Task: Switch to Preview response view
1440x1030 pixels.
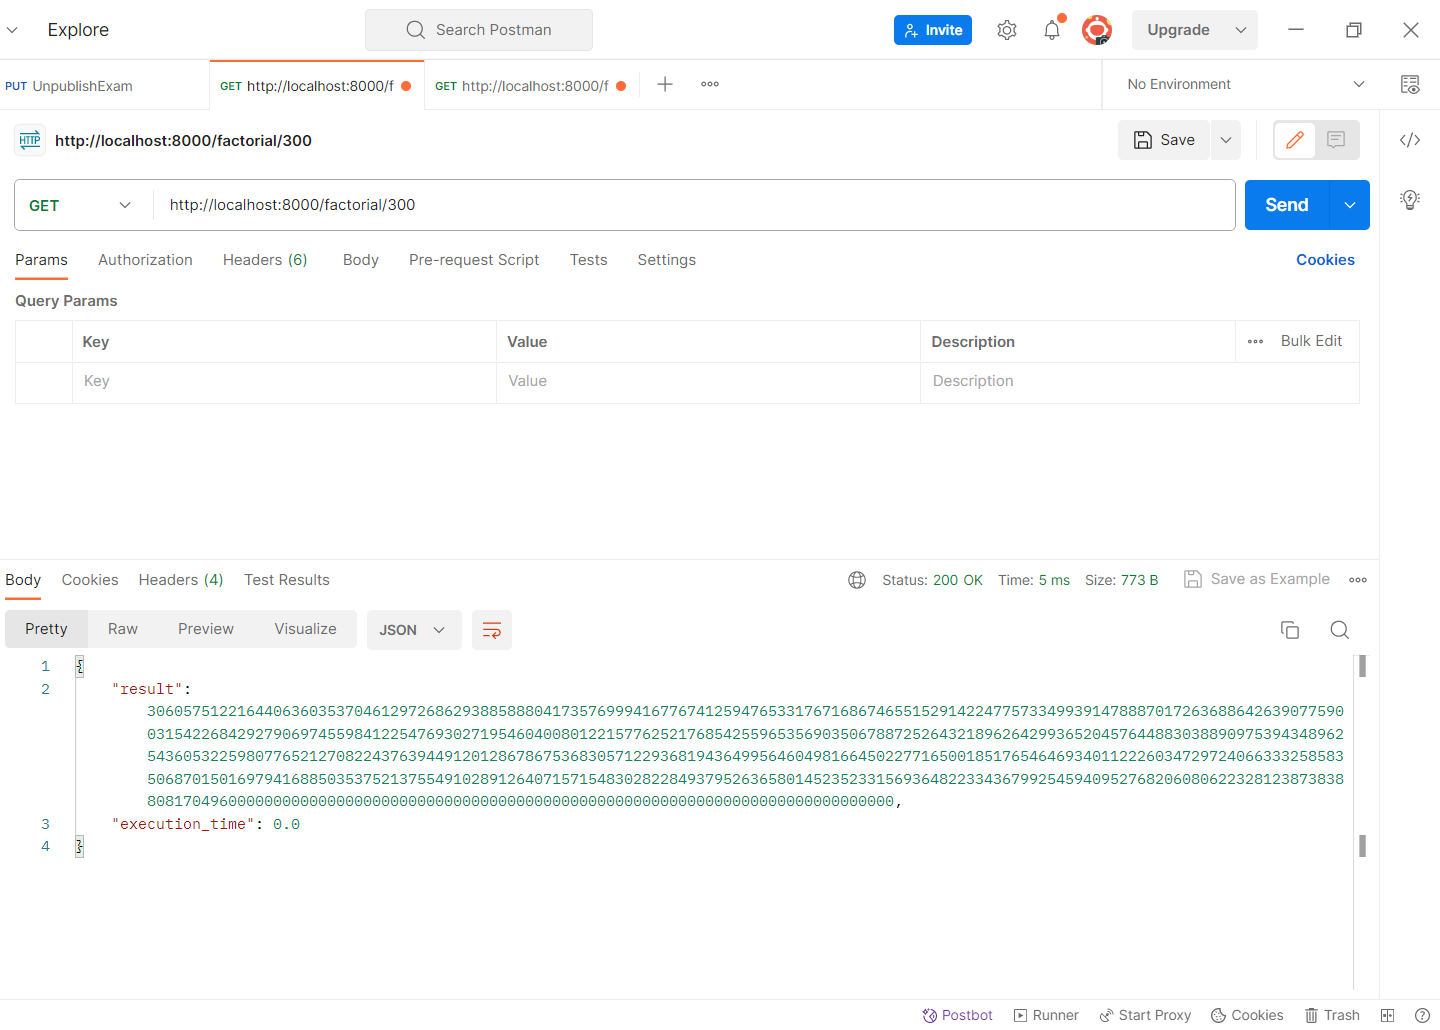Action: 205,629
